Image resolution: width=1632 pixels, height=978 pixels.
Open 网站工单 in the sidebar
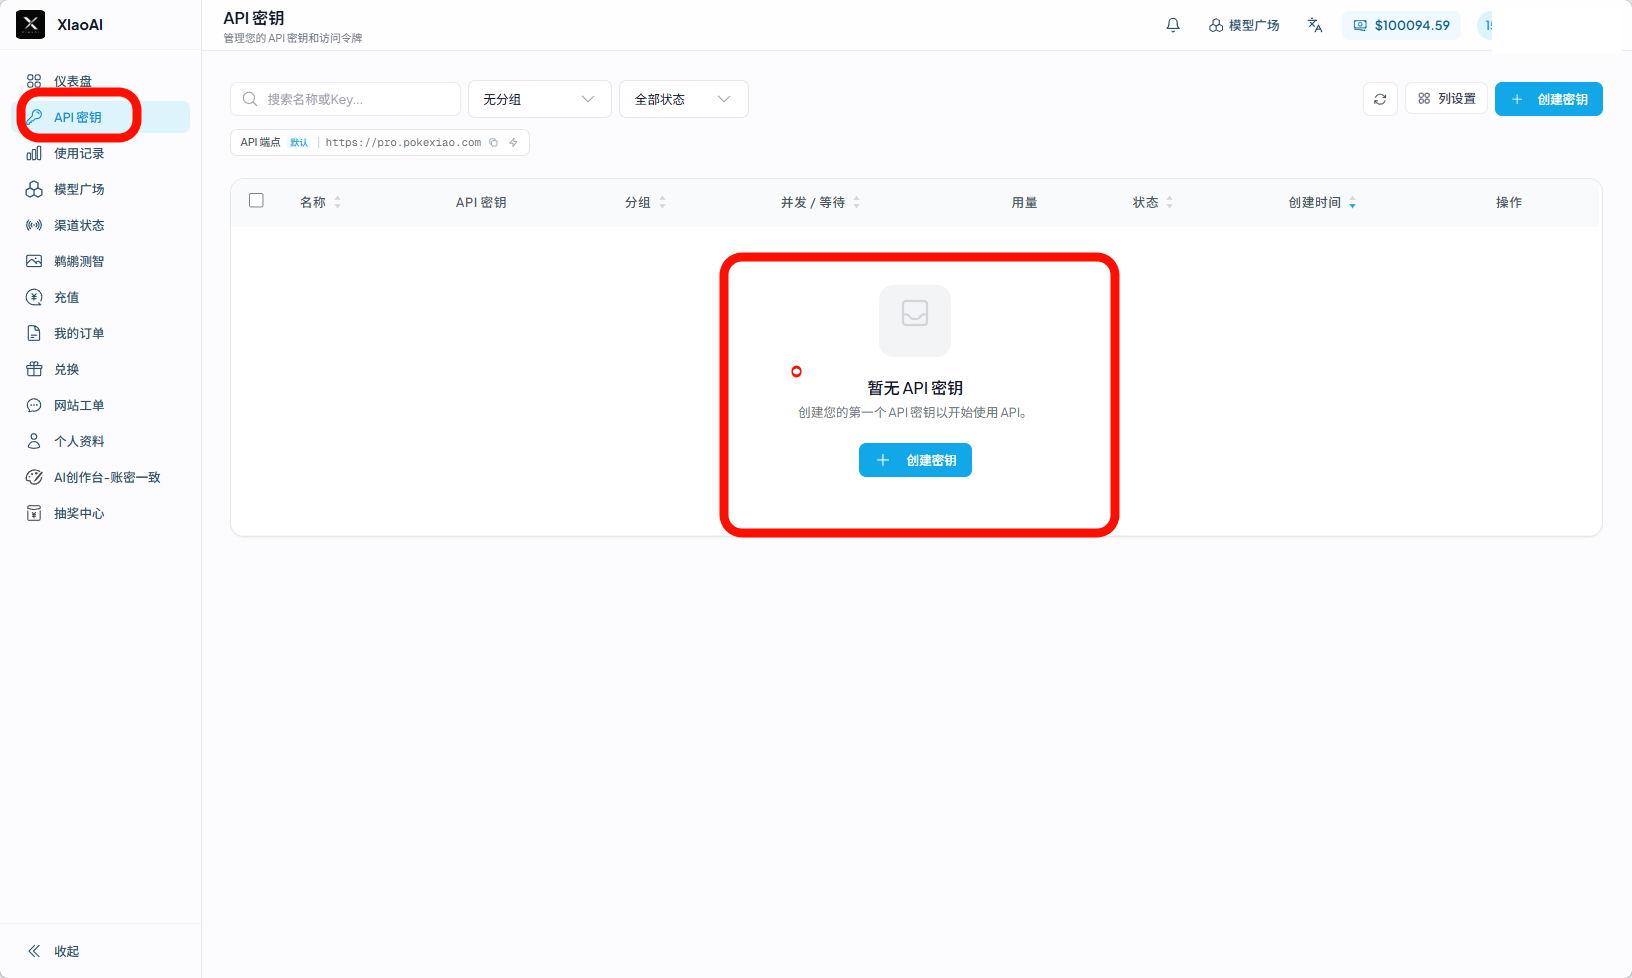click(100, 405)
